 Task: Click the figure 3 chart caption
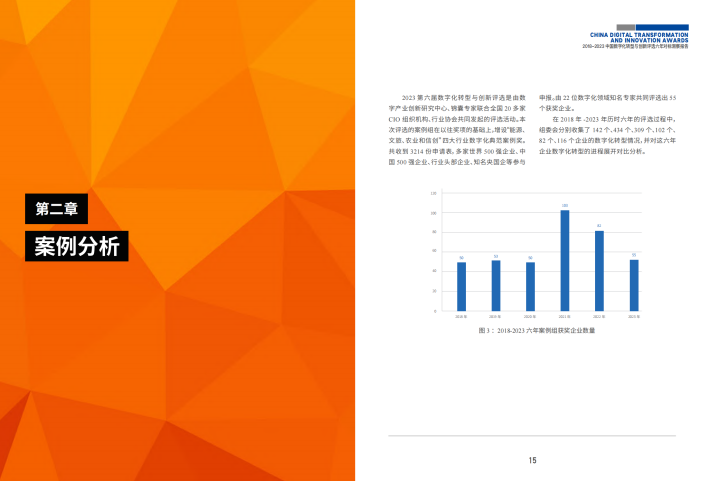(537, 329)
